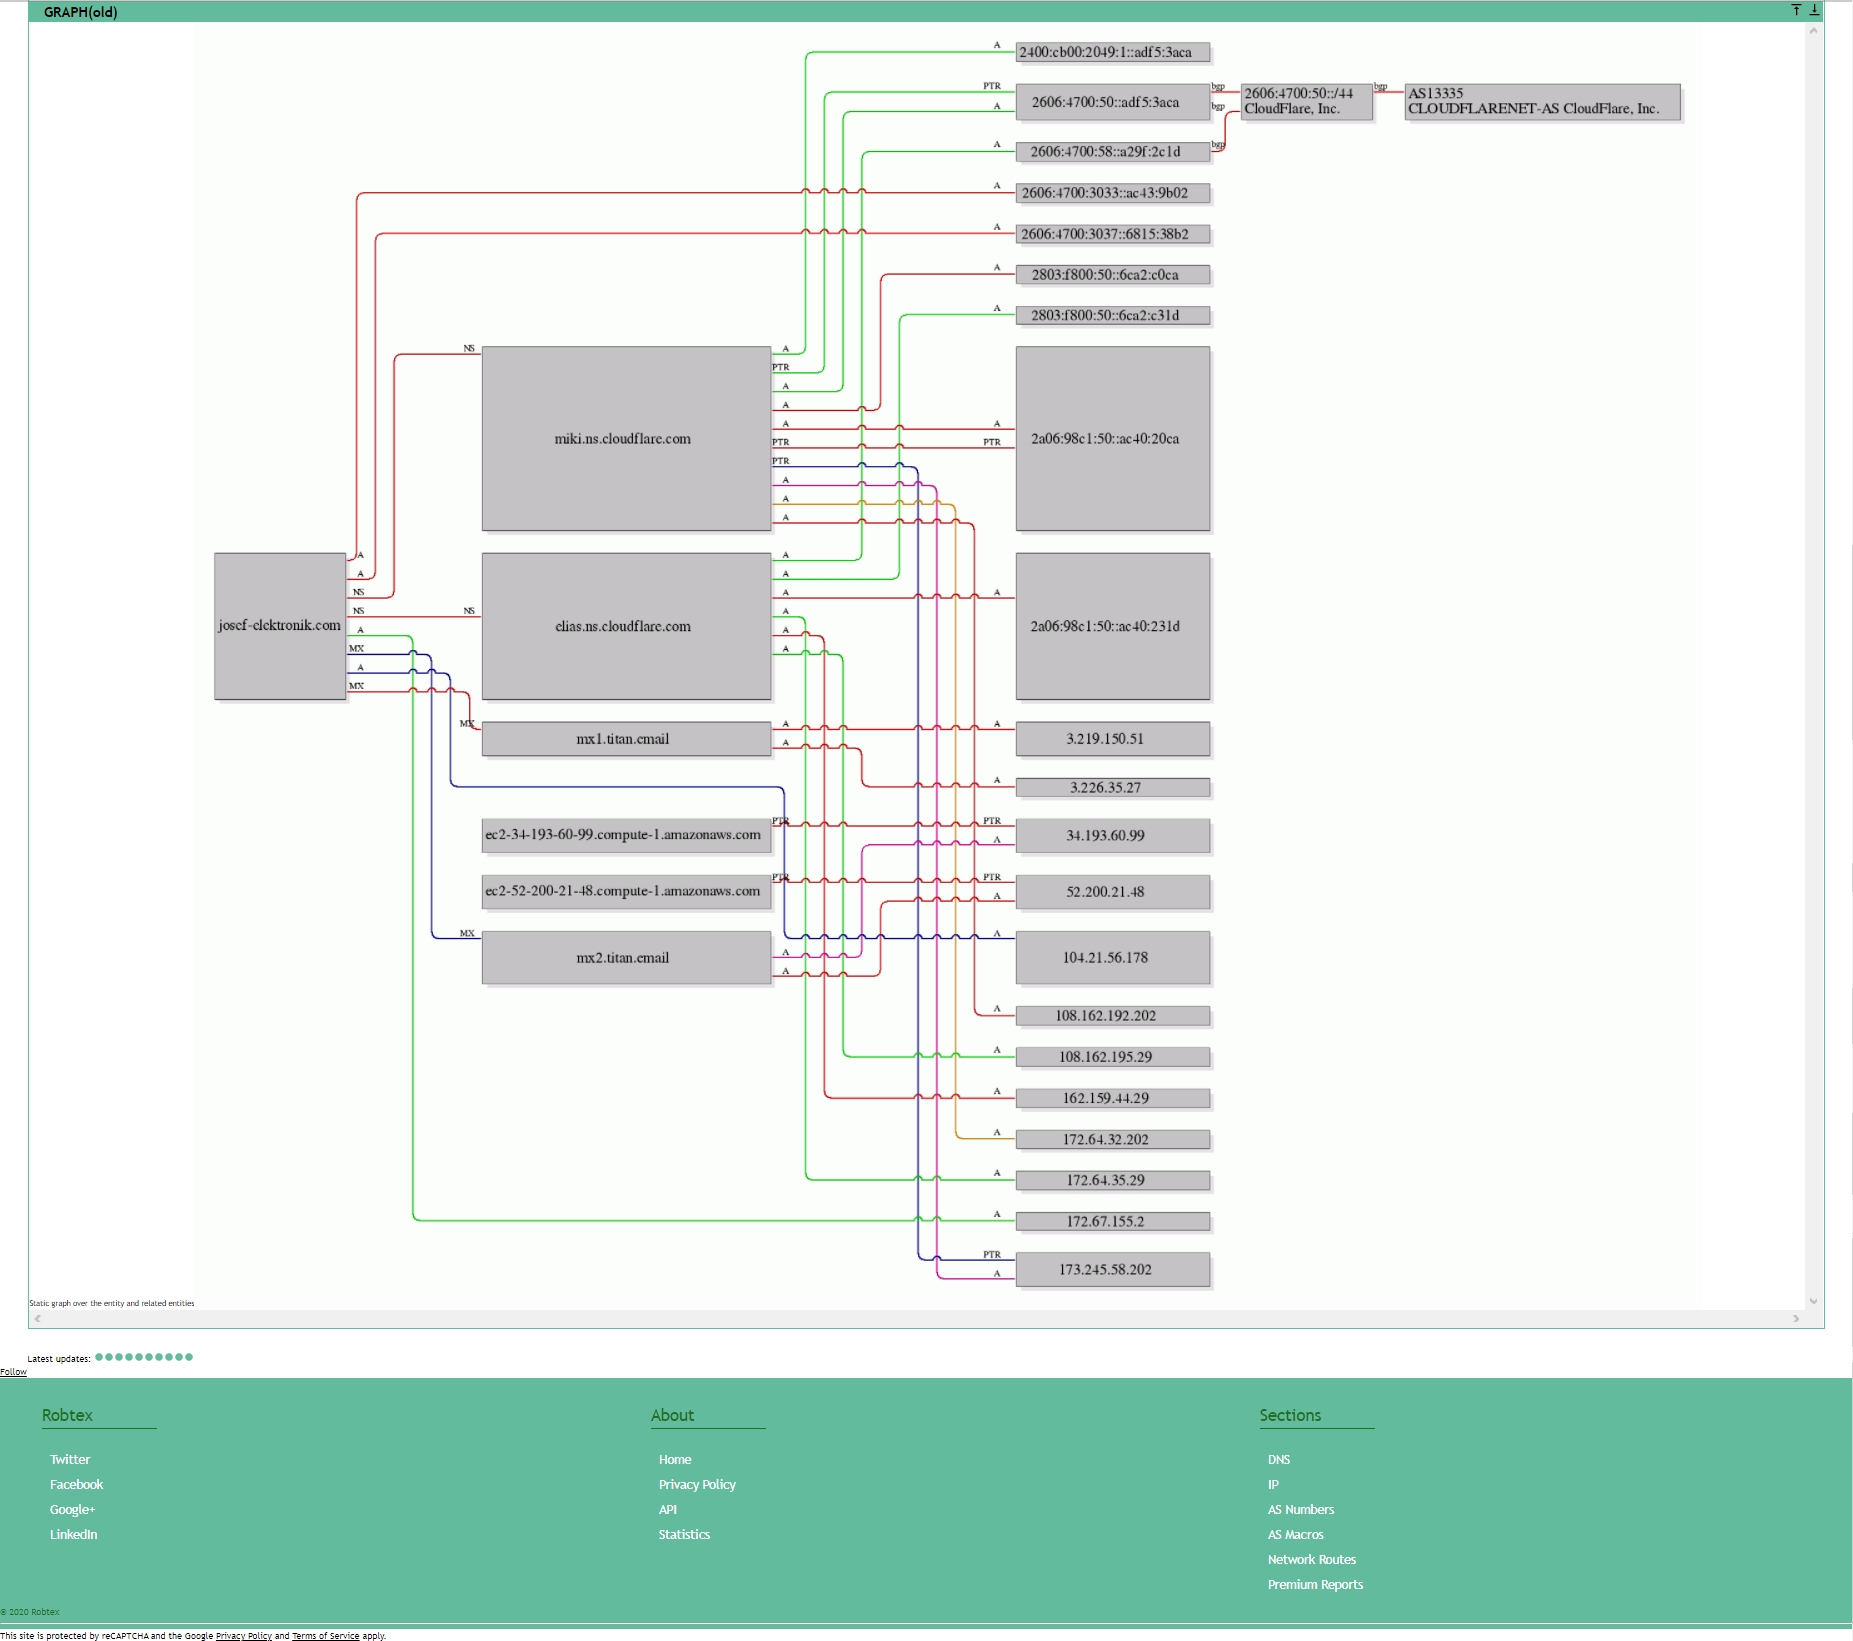The image size is (1853, 1641).
Task: Open the Twitter footer link
Action: (70, 1460)
